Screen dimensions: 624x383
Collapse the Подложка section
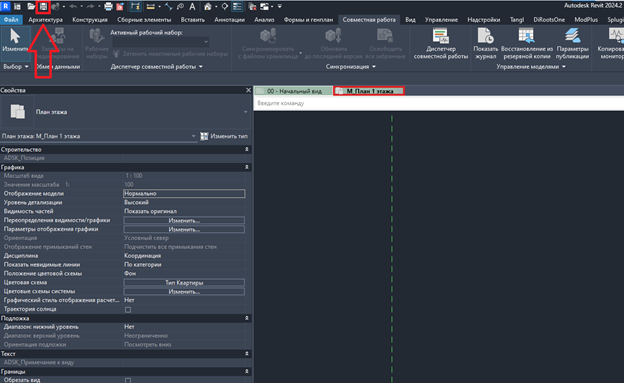(247, 318)
